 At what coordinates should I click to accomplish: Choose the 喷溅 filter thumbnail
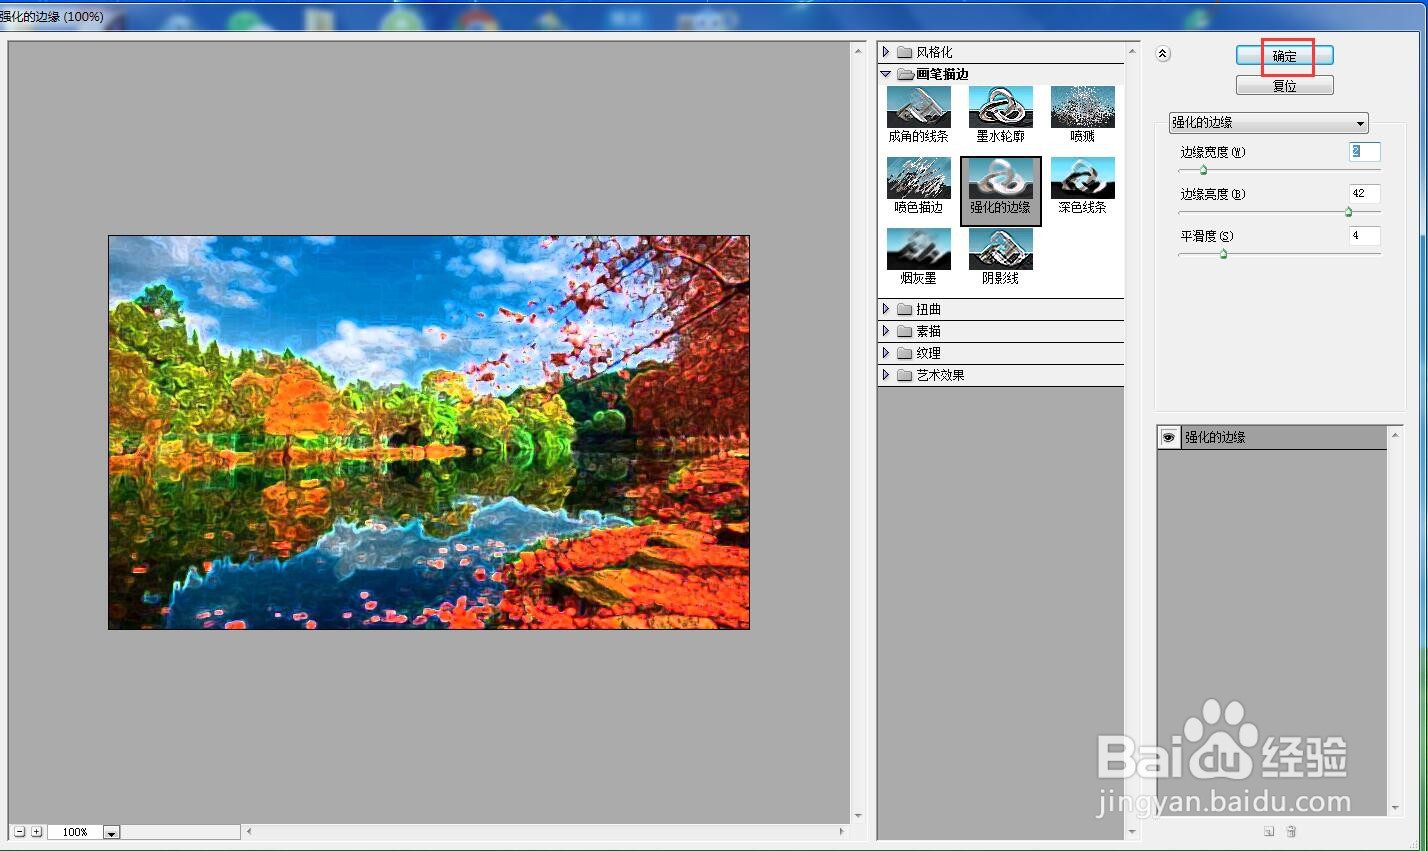[1082, 115]
